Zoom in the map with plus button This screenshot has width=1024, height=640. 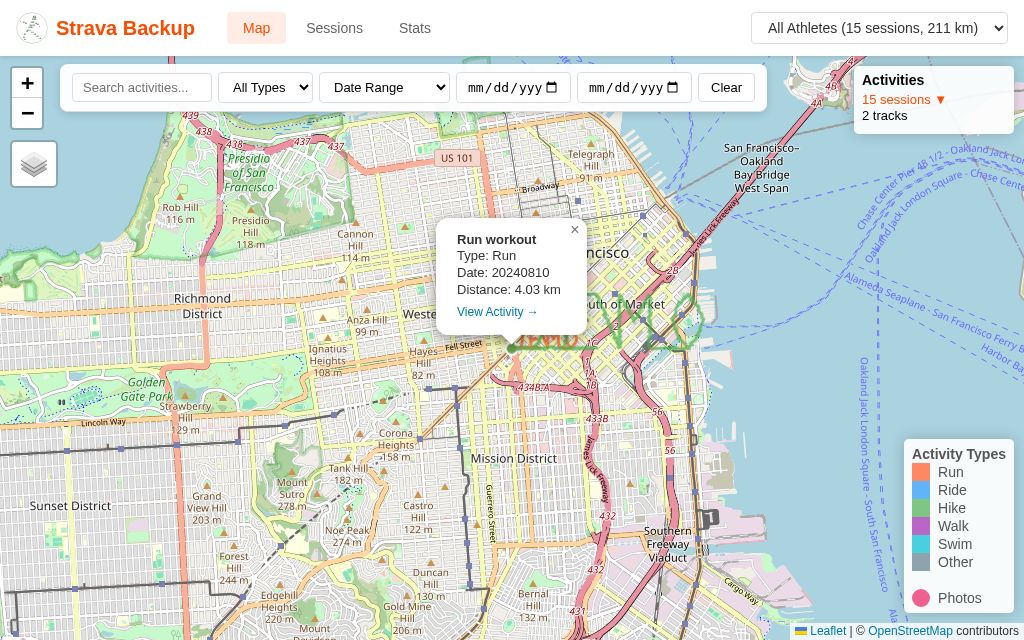pyautogui.click(x=27, y=83)
